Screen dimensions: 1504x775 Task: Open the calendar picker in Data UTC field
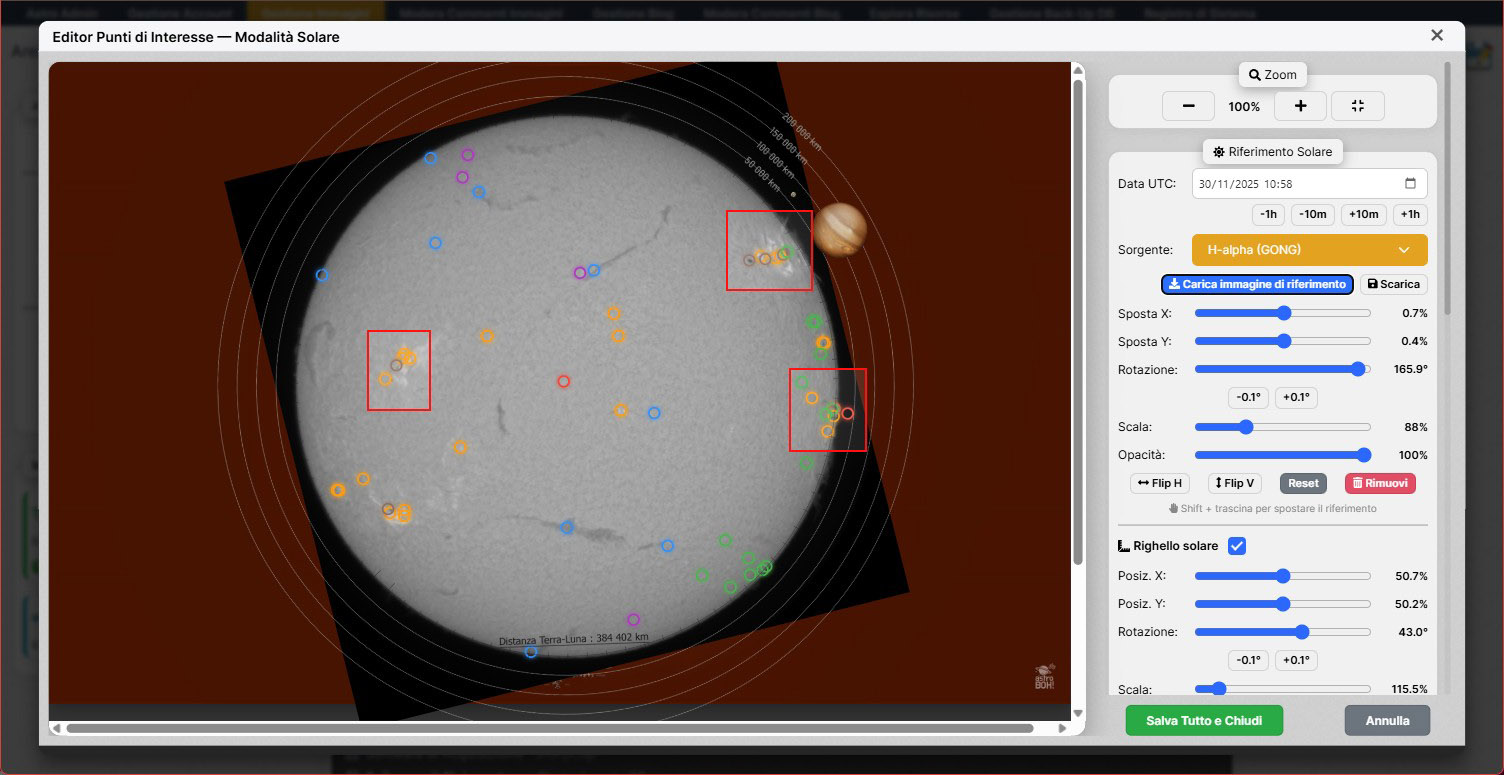(x=1410, y=184)
